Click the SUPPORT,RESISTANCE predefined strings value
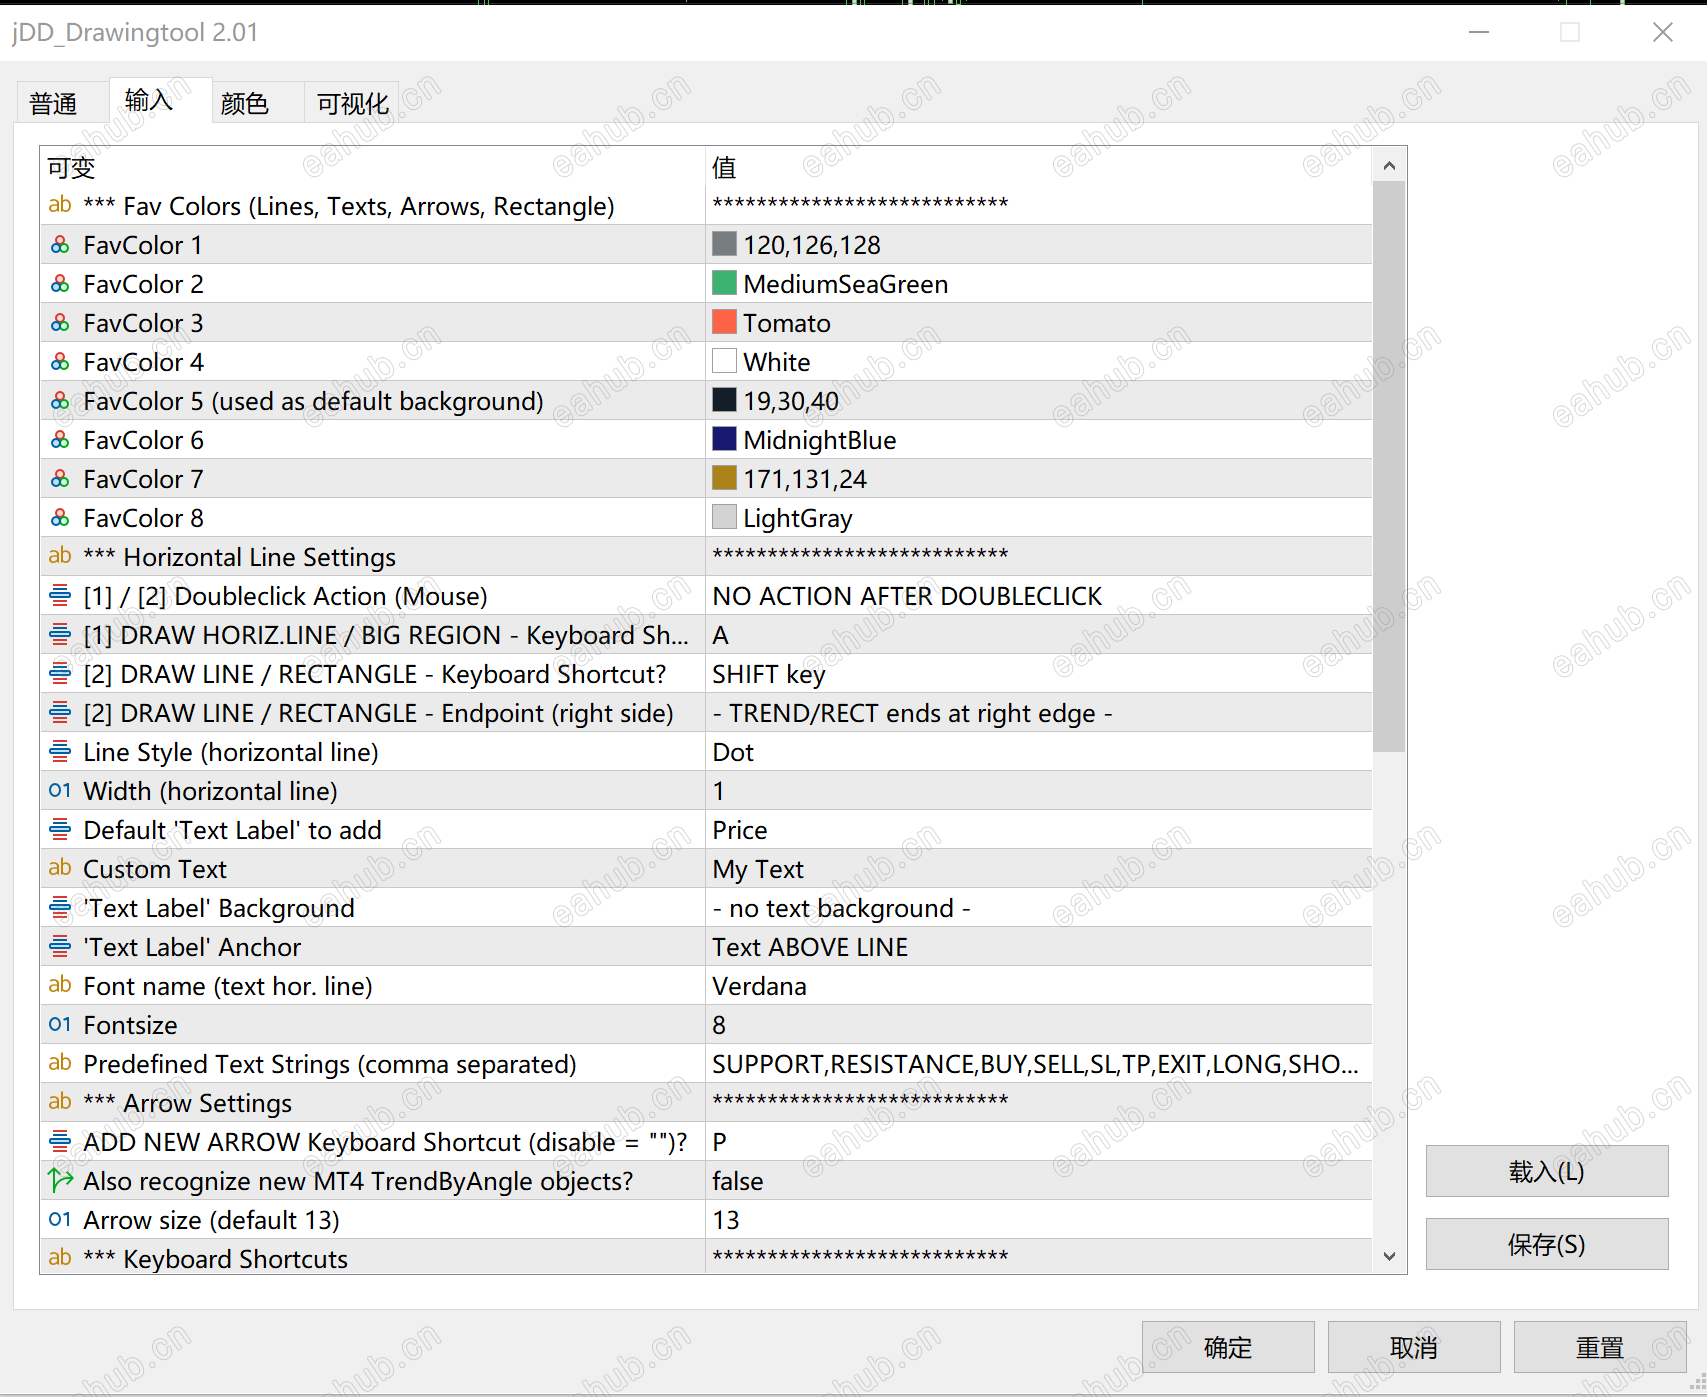1707x1397 pixels. [1039, 1064]
